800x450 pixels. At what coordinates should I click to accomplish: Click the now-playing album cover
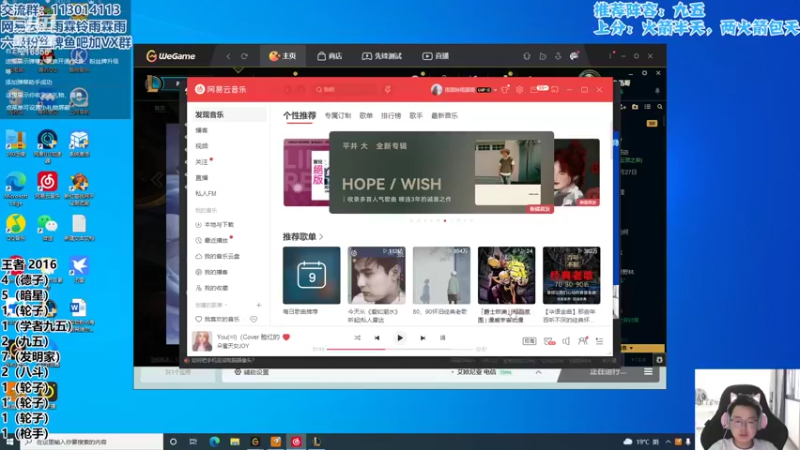(202, 341)
